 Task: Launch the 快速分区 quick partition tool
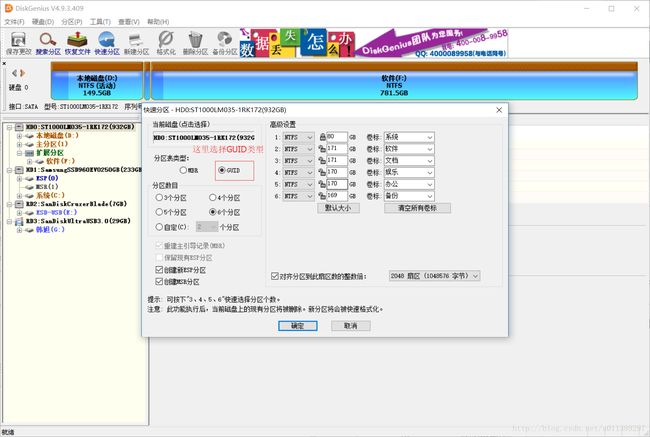pyautogui.click(x=107, y=44)
